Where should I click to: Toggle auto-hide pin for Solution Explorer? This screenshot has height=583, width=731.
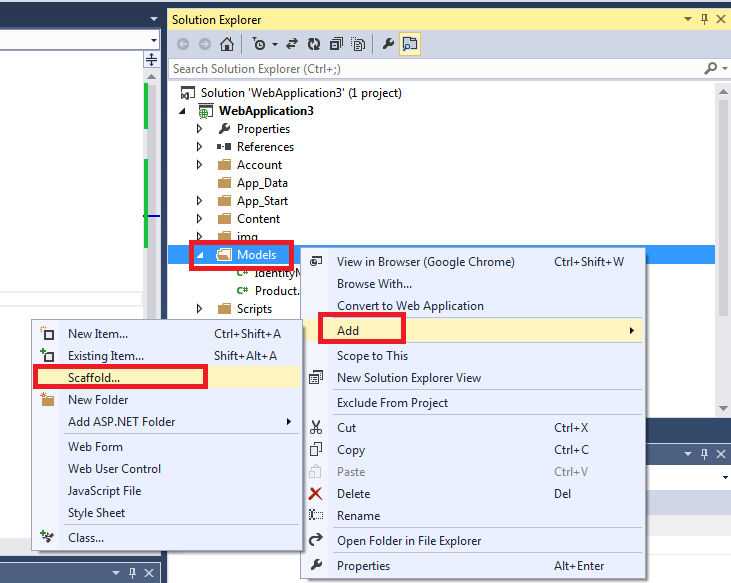pos(704,19)
